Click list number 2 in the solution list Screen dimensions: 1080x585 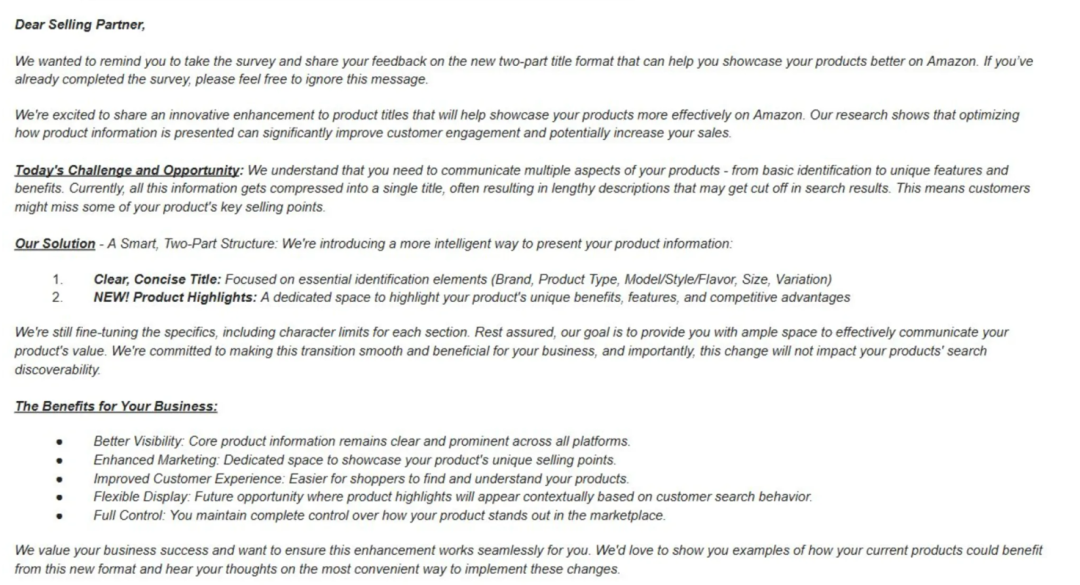tap(57, 297)
